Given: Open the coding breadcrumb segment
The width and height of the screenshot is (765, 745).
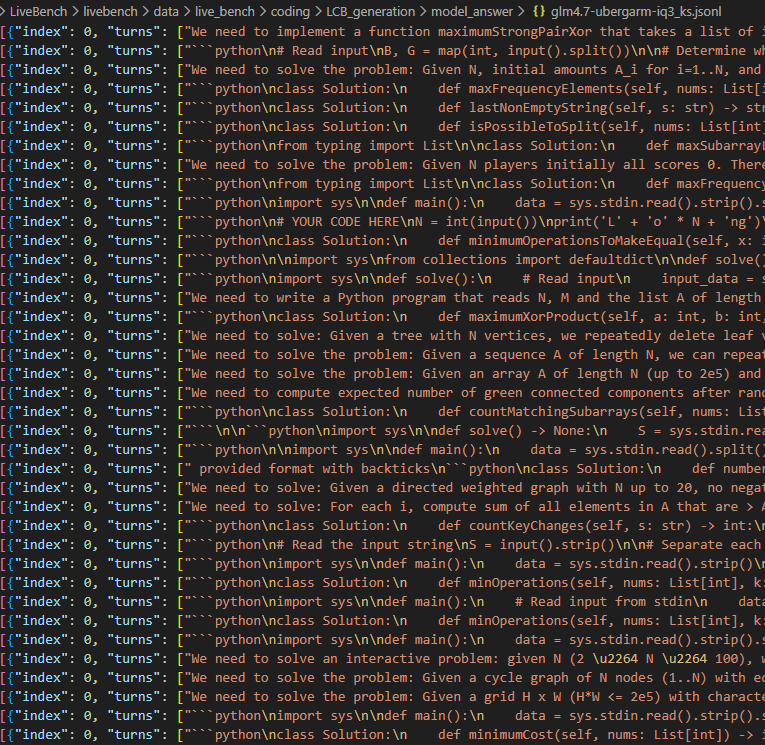Looking at the screenshot, I should click(x=290, y=11).
